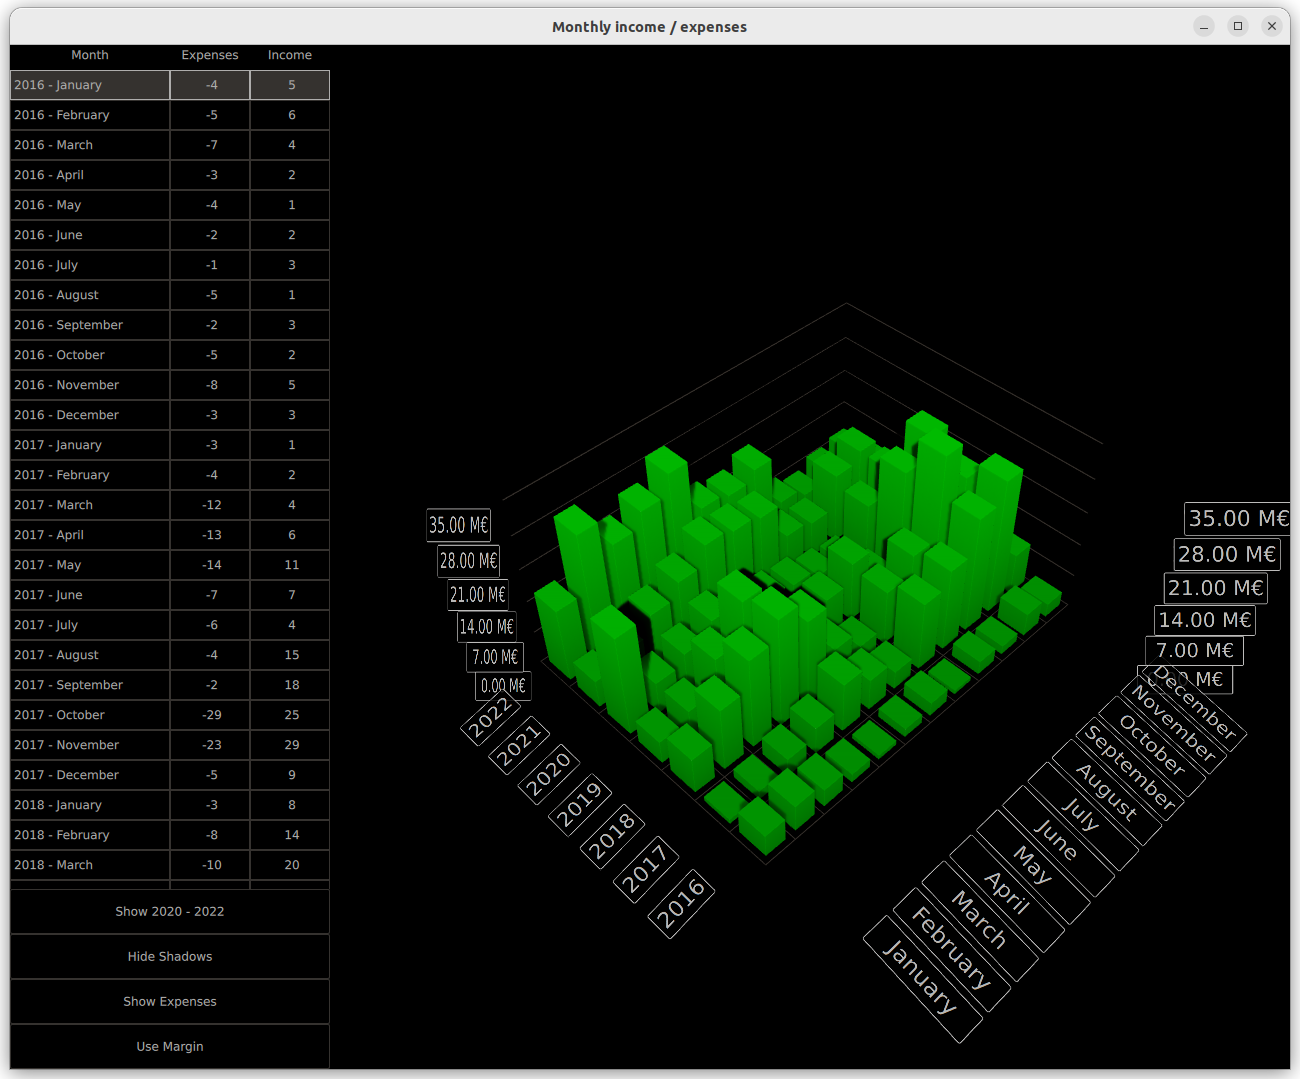Viewport: 1300px width, 1079px height.
Task: Select the 2016 - October month cell
Action: point(90,355)
